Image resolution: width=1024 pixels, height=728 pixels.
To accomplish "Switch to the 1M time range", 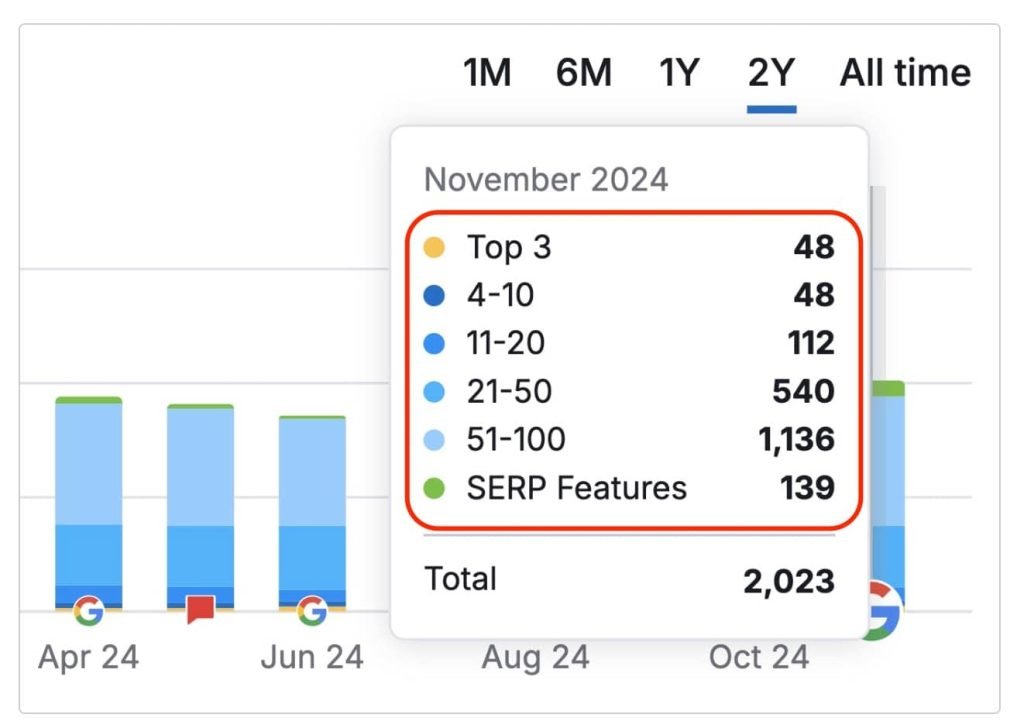I will [487, 73].
